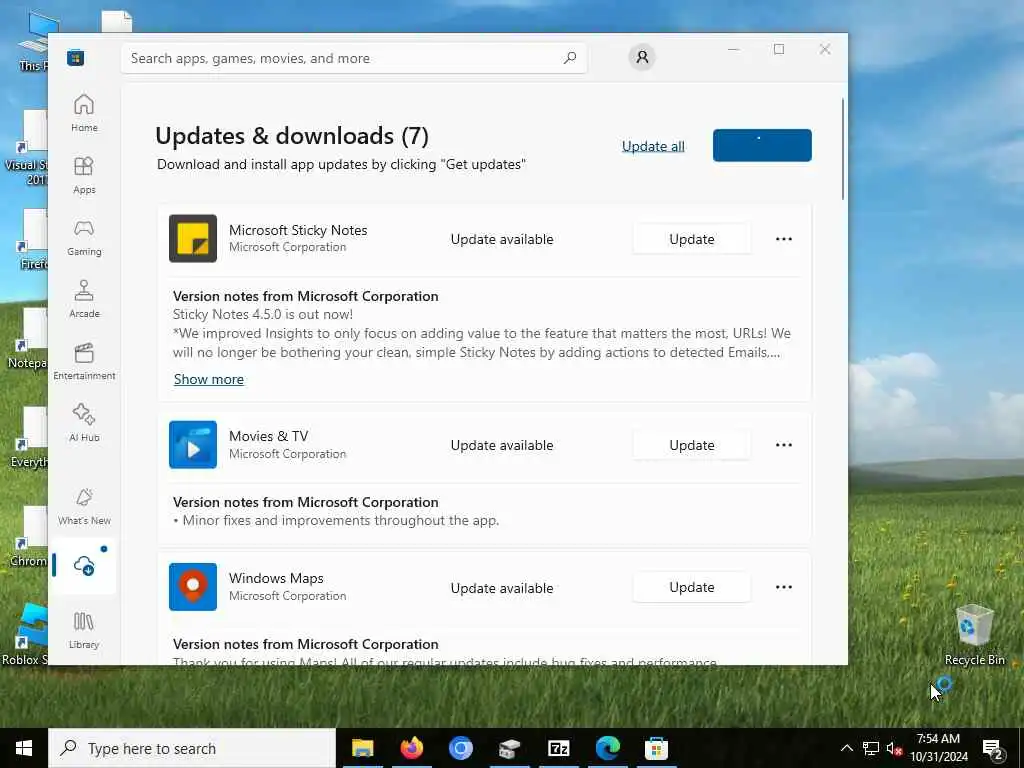Click the blue Get updates button
This screenshot has height=768, width=1024.
tap(762, 145)
